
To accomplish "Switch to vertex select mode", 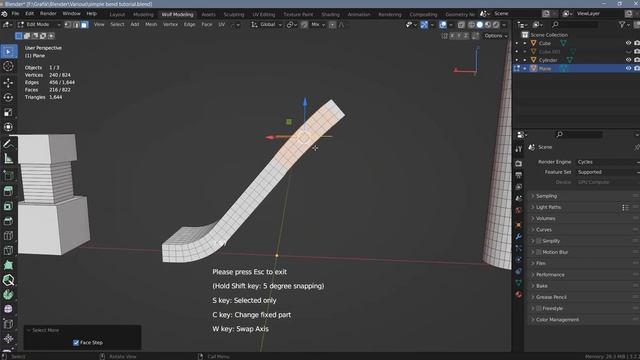I will point(68,24).
